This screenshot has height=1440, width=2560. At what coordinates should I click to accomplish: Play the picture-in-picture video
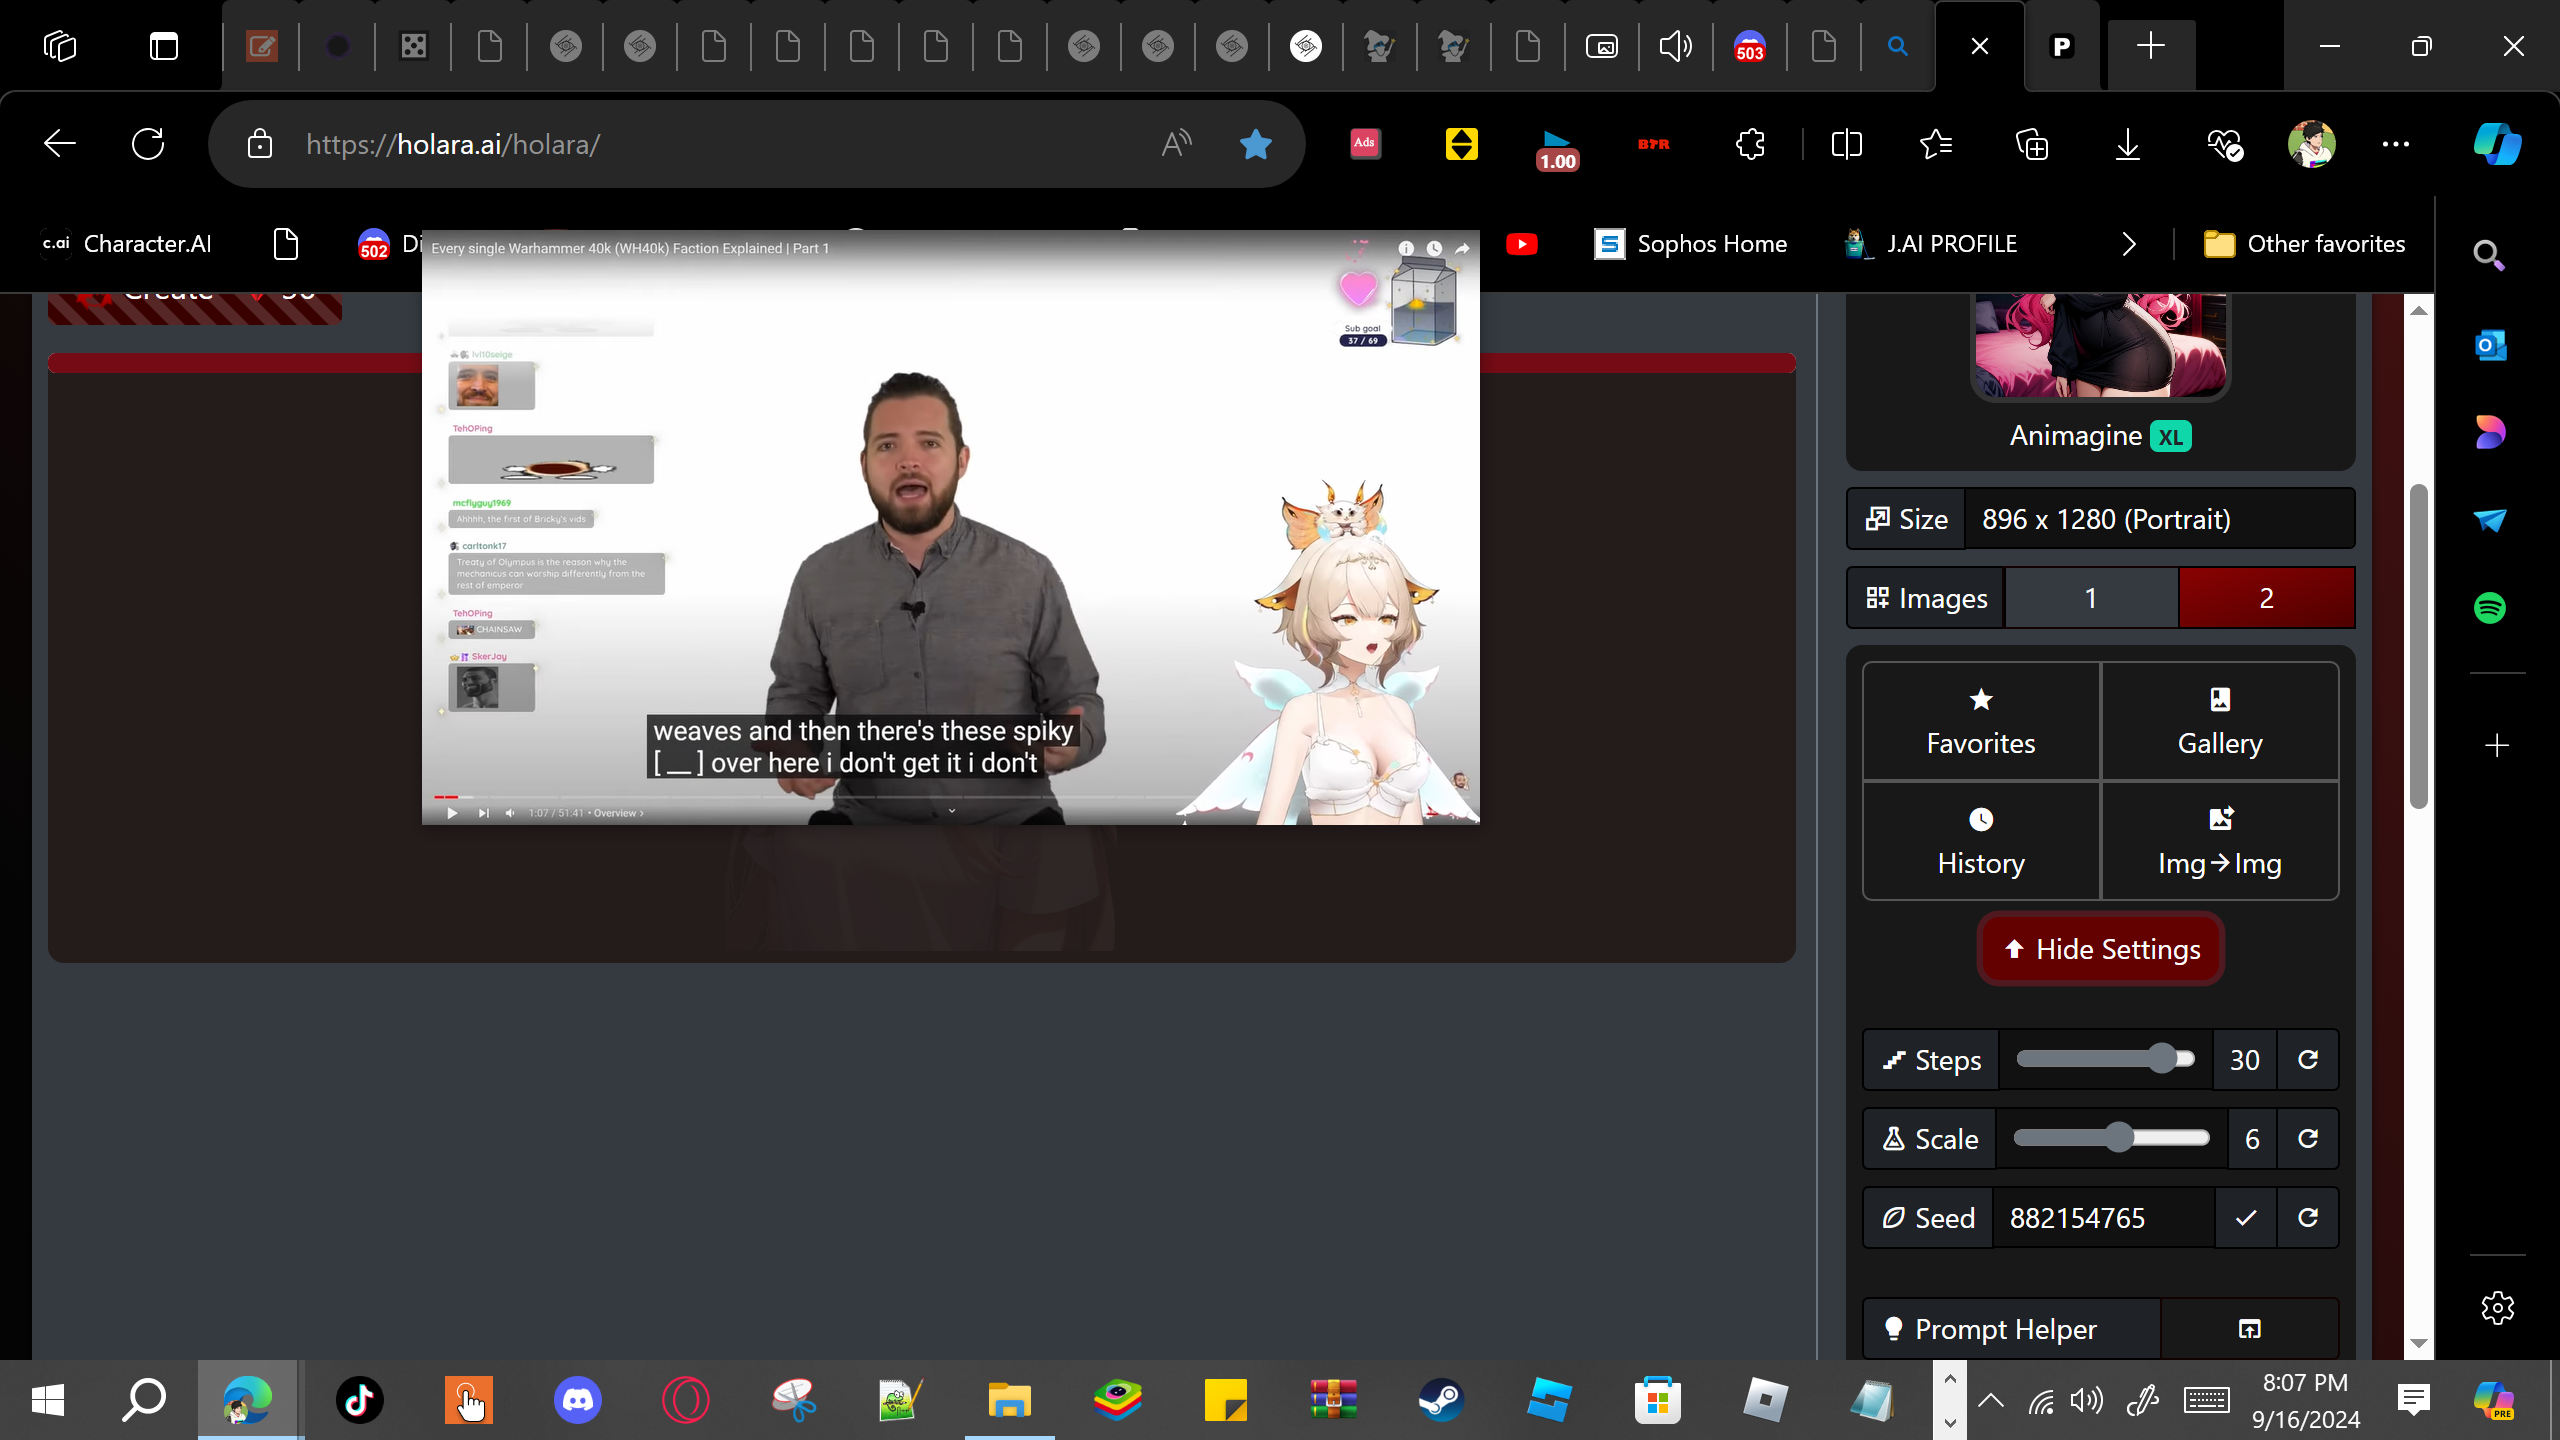(x=452, y=813)
